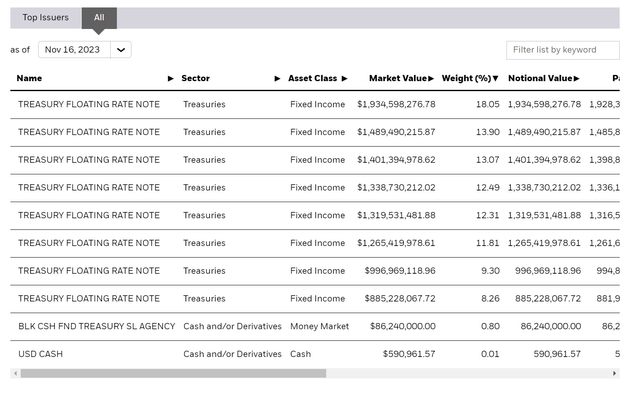Sort by the Sector column arrow
The height and width of the screenshot is (393, 640).
[x=277, y=78]
